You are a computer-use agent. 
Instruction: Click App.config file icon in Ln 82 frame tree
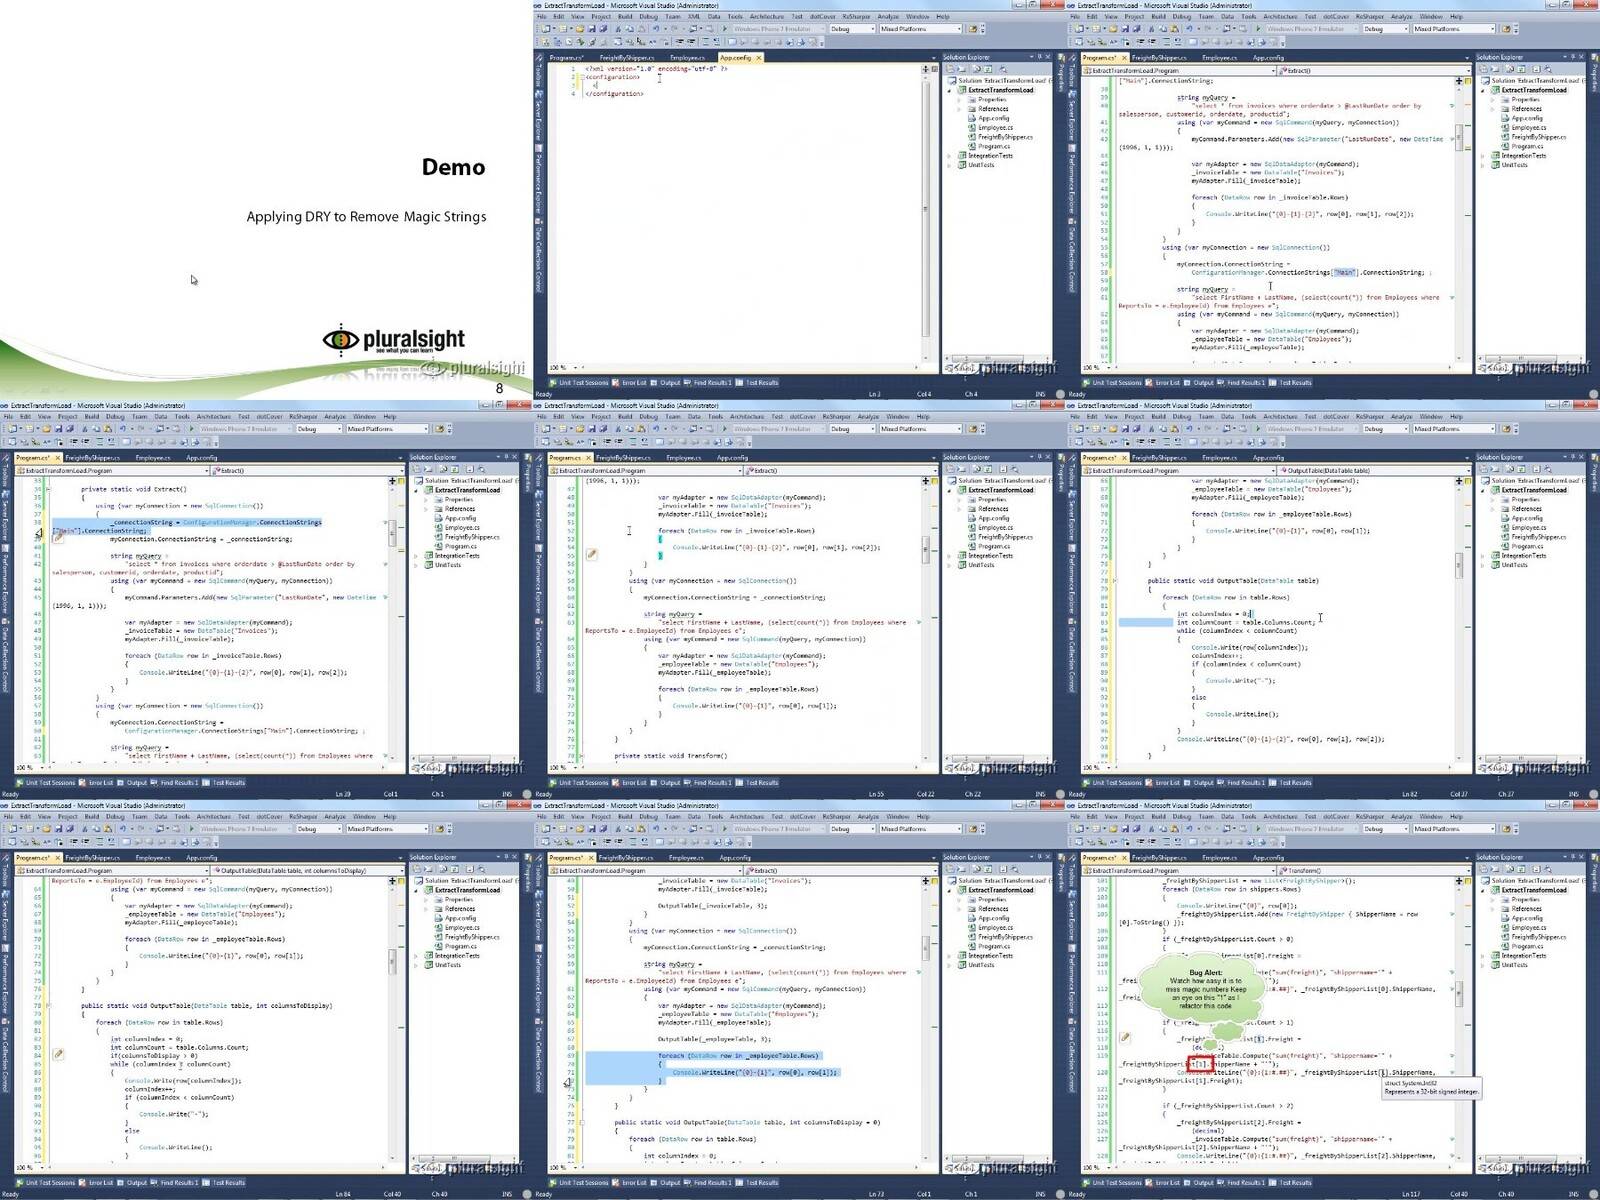coord(1506,518)
